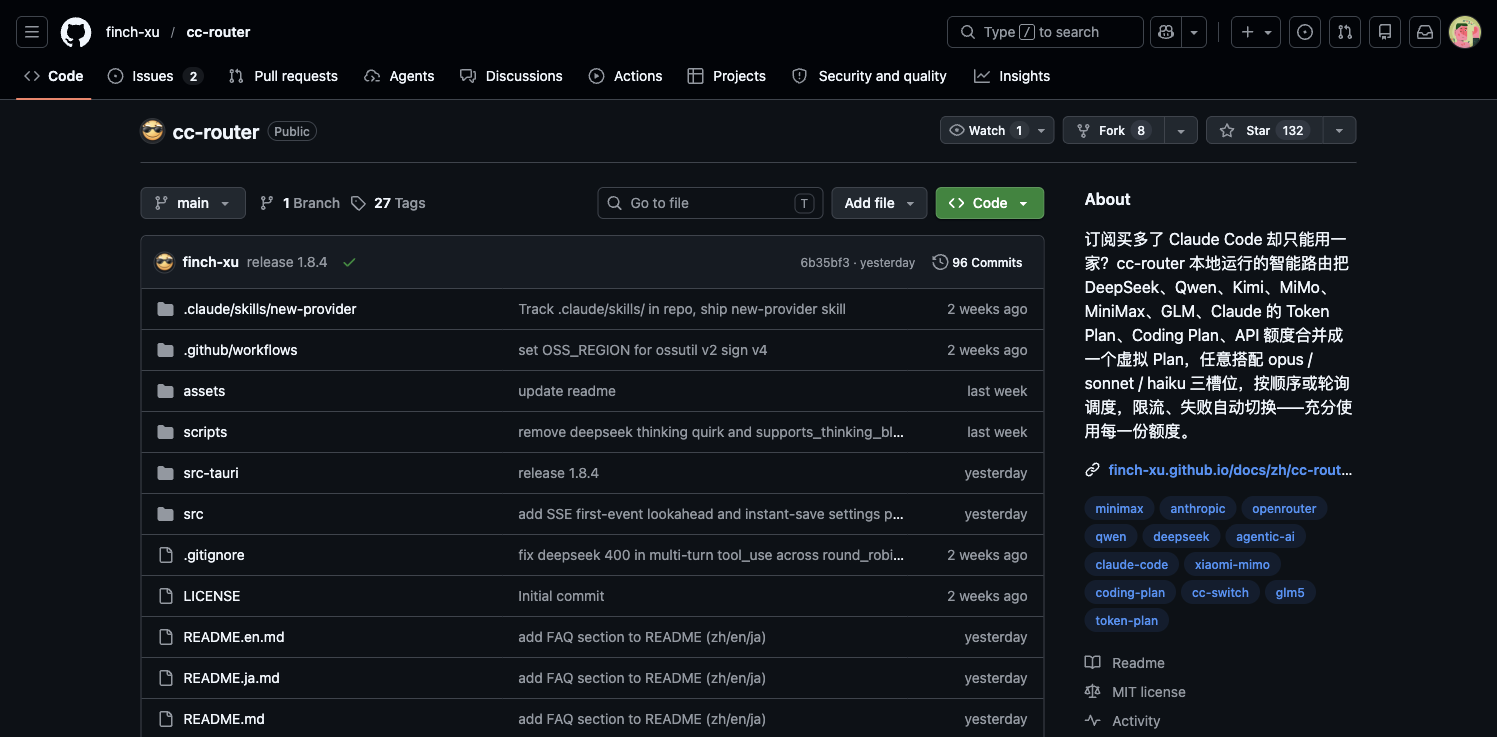Click the global search box
This screenshot has height=737, width=1497.
click(x=1045, y=32)
